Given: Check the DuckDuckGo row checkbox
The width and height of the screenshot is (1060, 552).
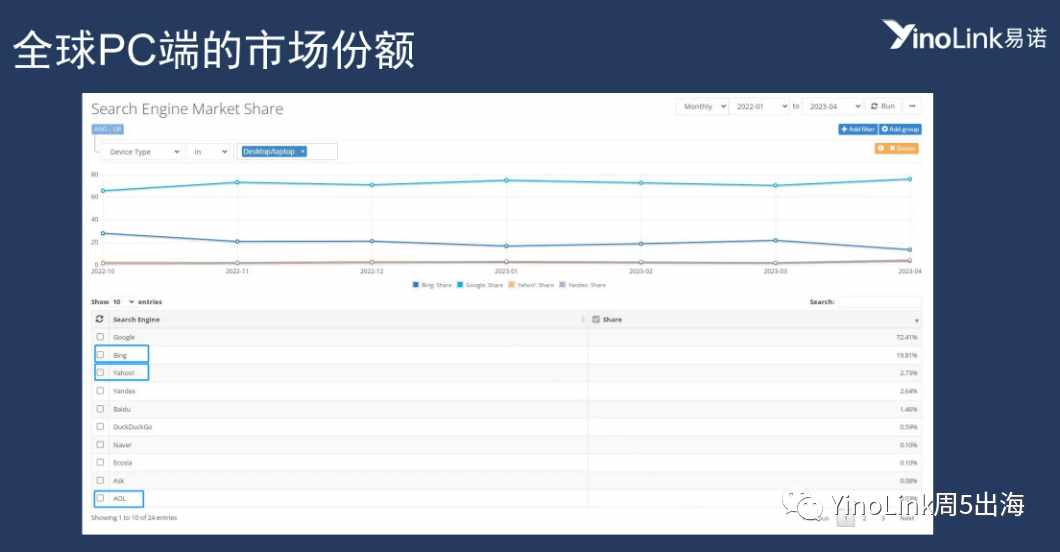Looking at the screenshot, I should (100, 426).
